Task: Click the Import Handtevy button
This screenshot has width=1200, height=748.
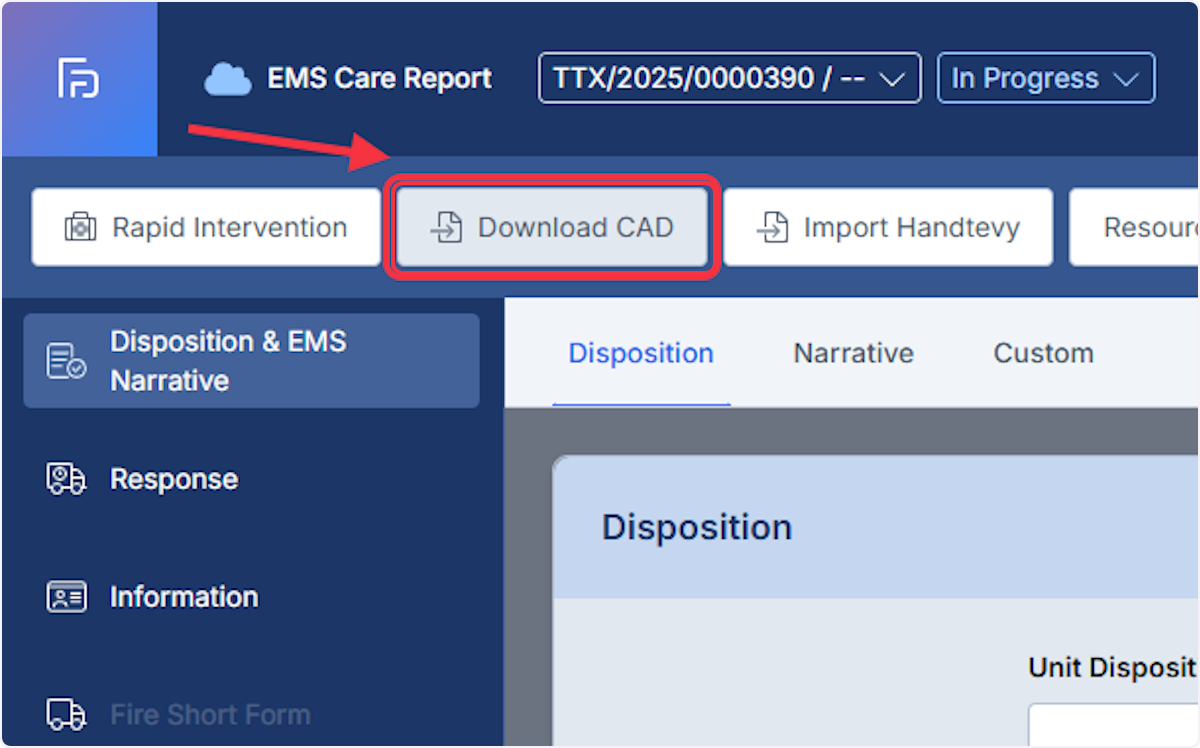Action: pyautogui.click(x=888, y=227)
